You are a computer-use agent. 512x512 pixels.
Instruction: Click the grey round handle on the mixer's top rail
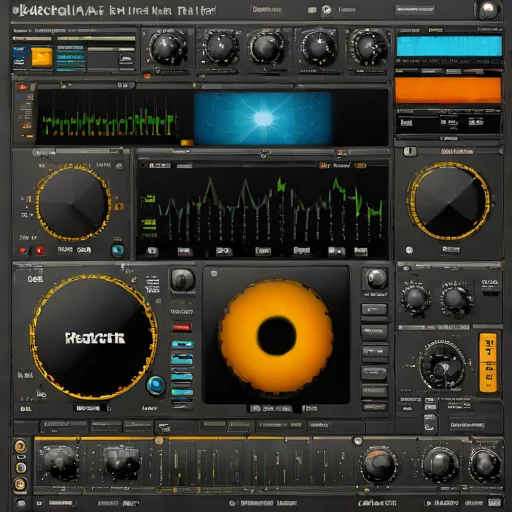358,441
